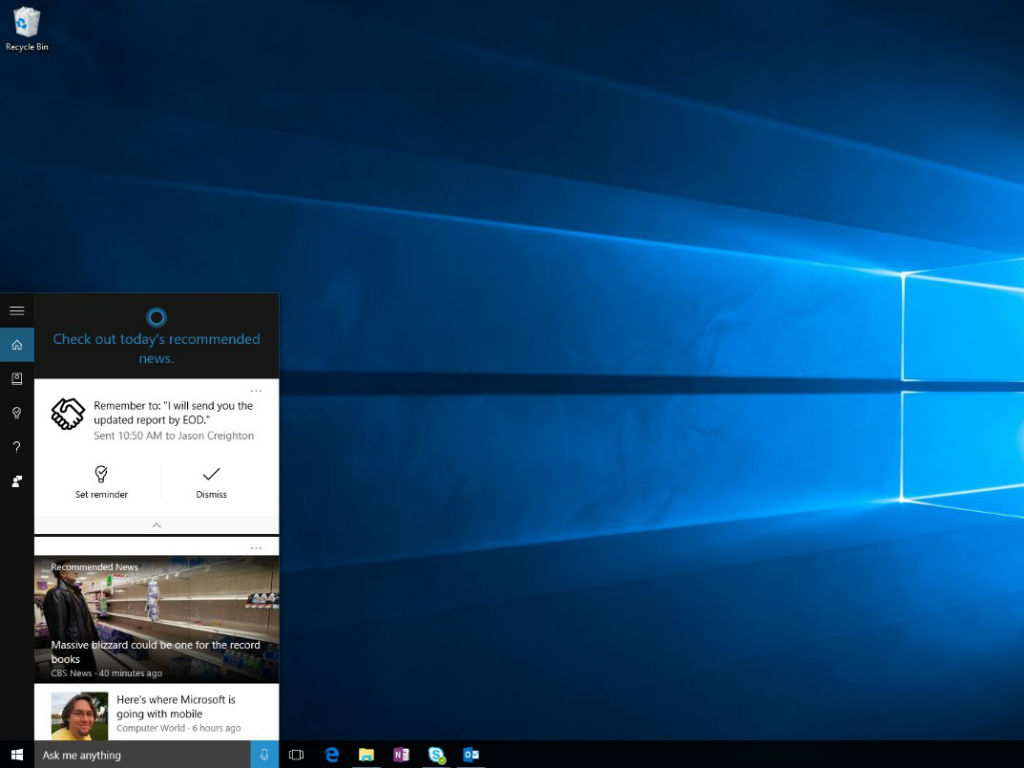Open Cortana Feedback icon in sidebar
The width and height of the screenshot is (1024, 768).
[17, 481]
